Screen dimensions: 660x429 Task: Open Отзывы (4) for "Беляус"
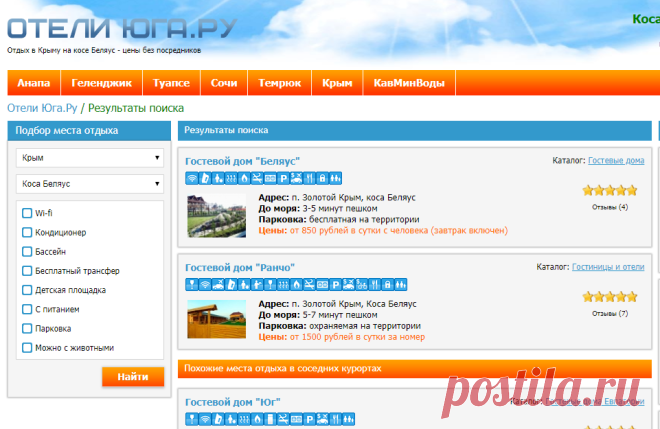[x=610, y=207]
